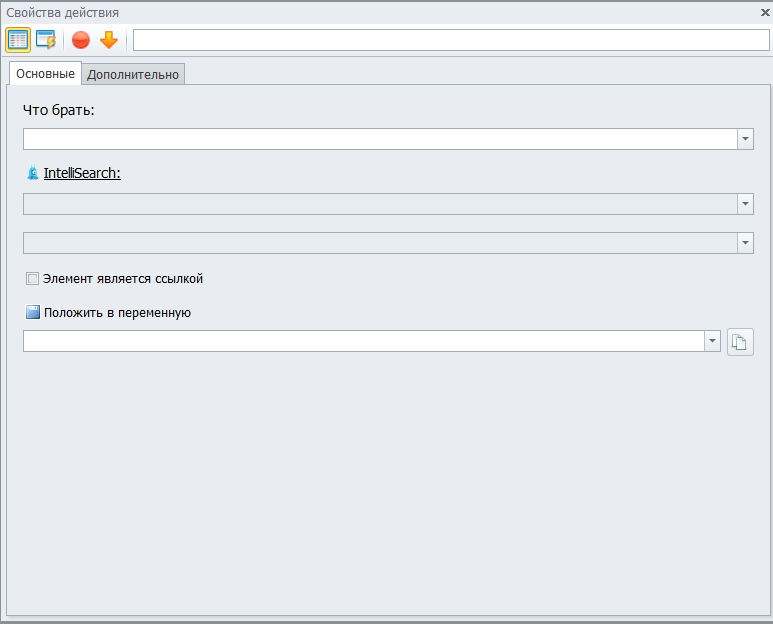Select the table view toolbar icon
Screen dimensions: 773x625
click(18, 40)
